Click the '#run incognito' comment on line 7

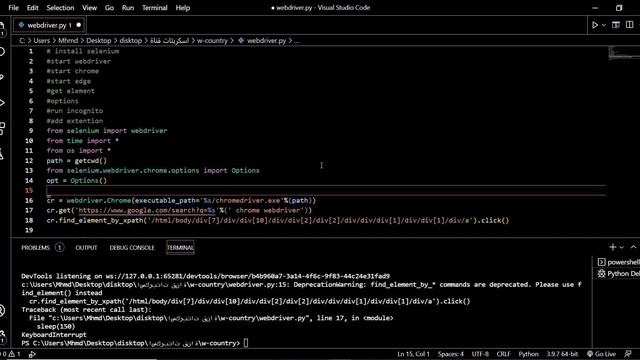pyautogui.click(x=75, y=111)
